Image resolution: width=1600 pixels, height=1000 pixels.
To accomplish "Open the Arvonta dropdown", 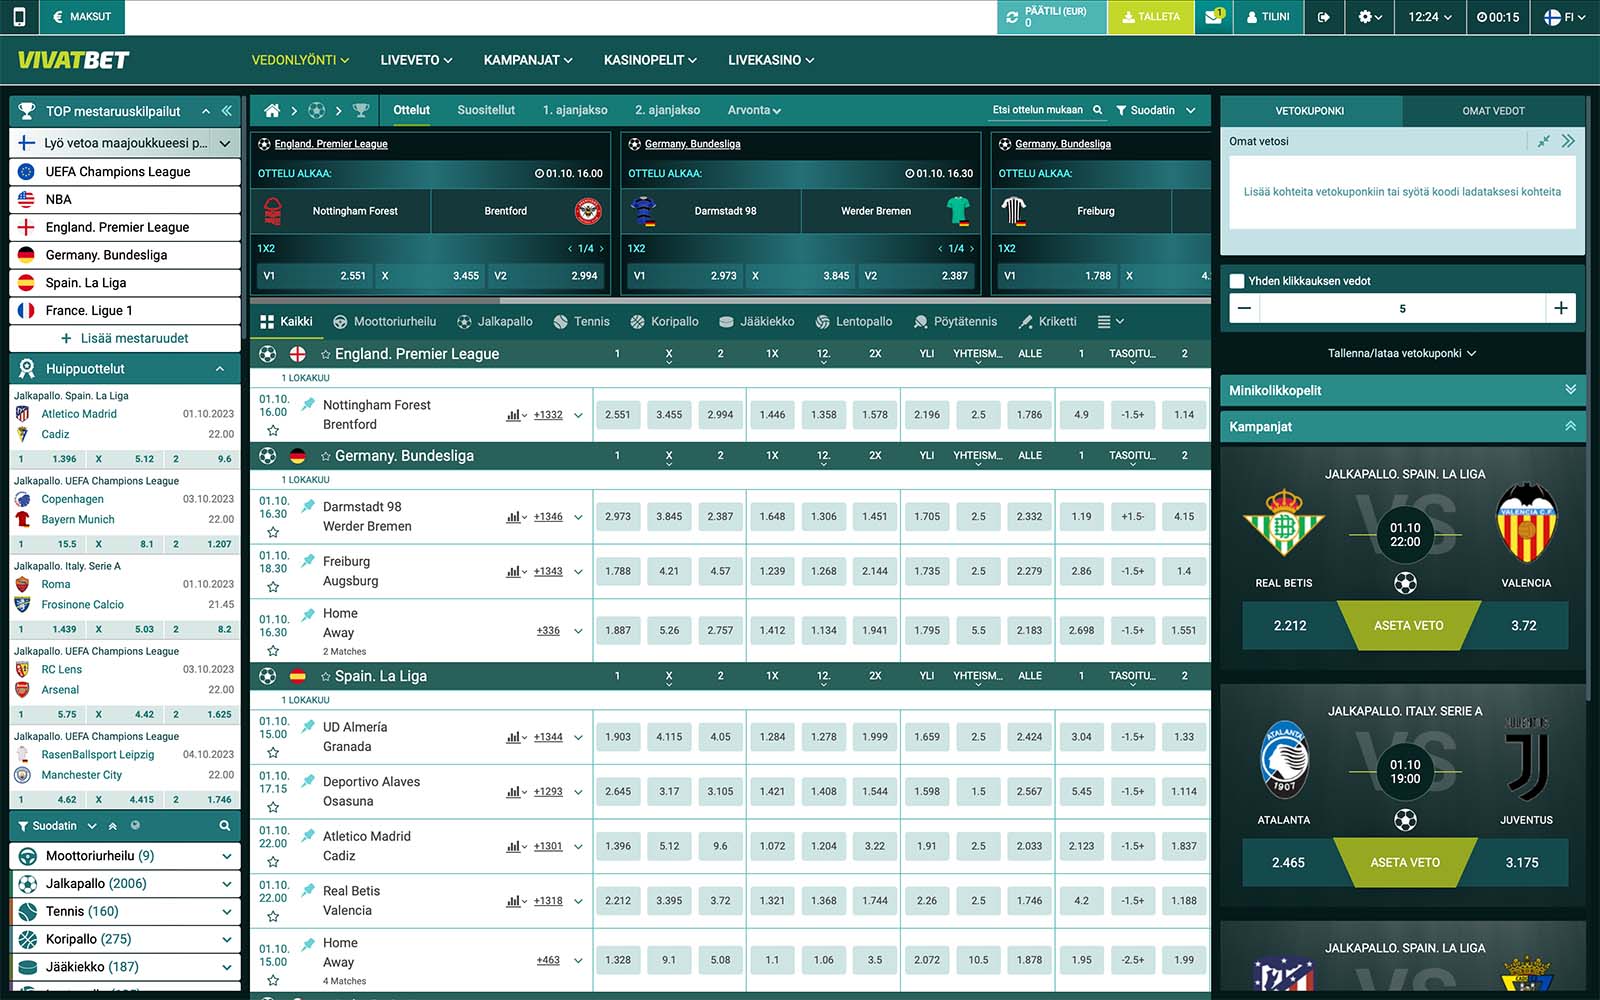I will click(754, 110).
